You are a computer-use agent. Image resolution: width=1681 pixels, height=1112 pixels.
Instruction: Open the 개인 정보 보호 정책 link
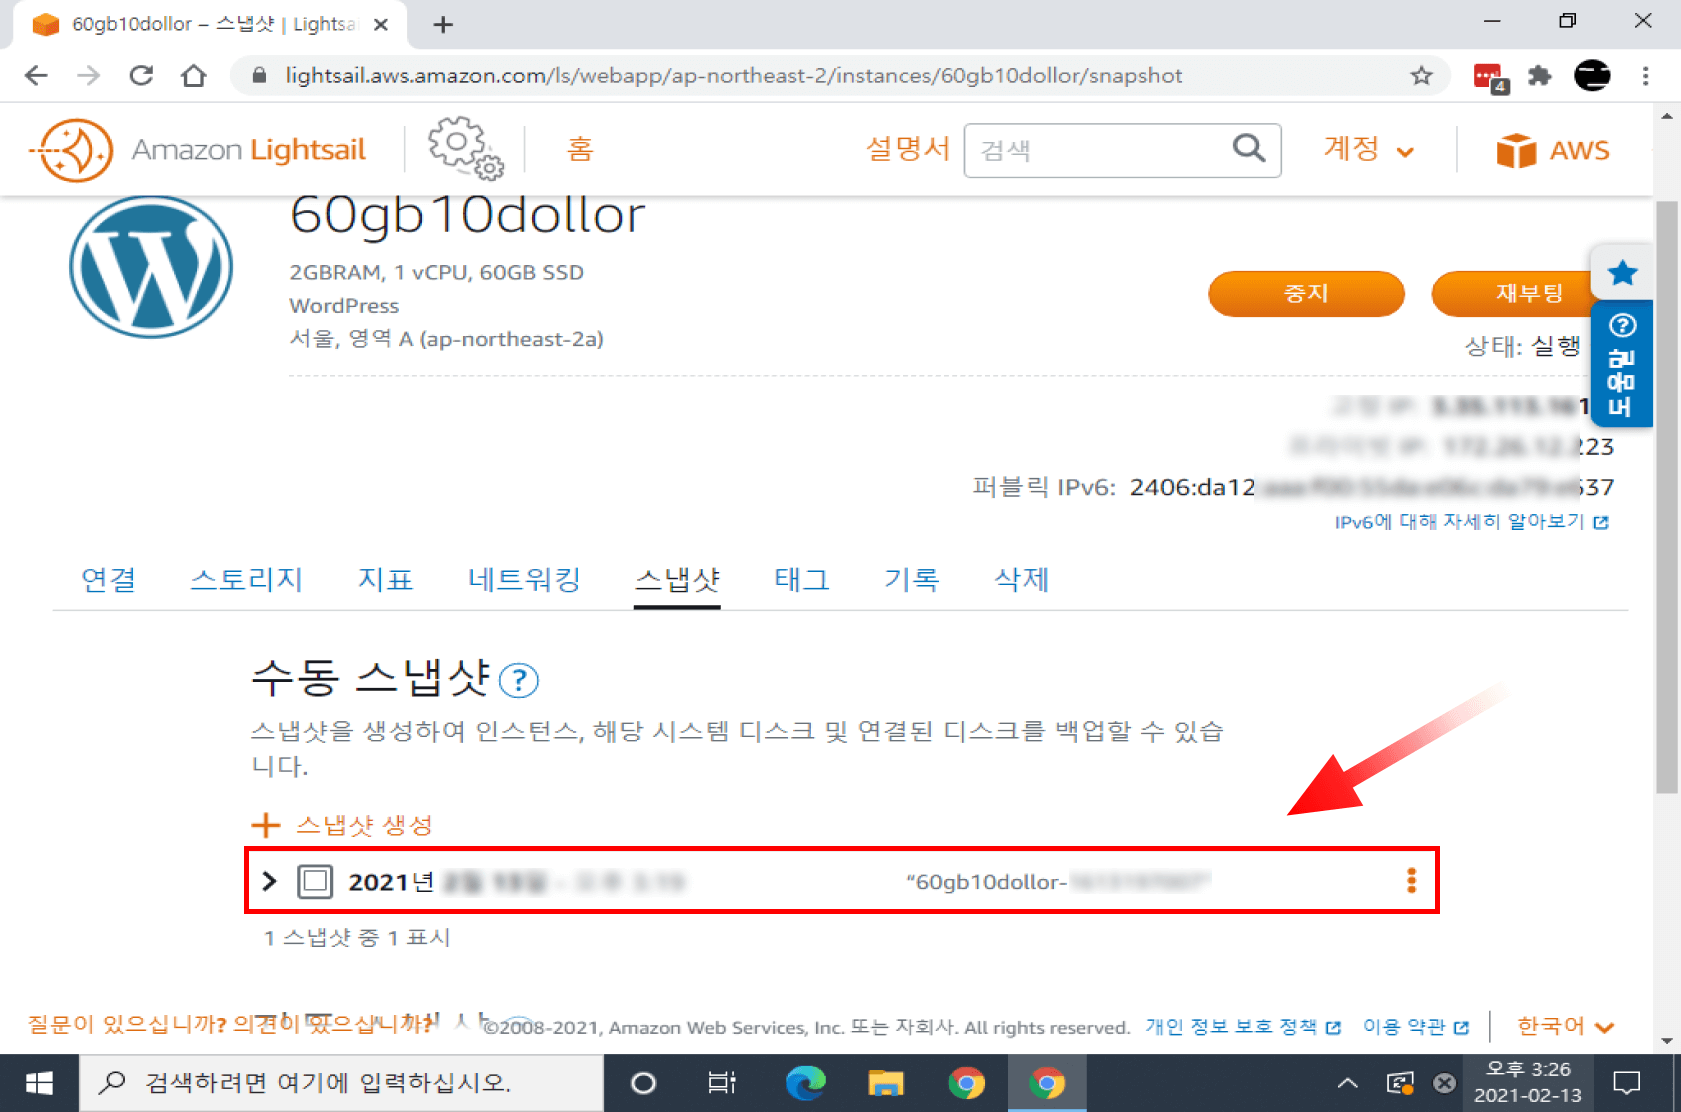tap(1242, 1027)
